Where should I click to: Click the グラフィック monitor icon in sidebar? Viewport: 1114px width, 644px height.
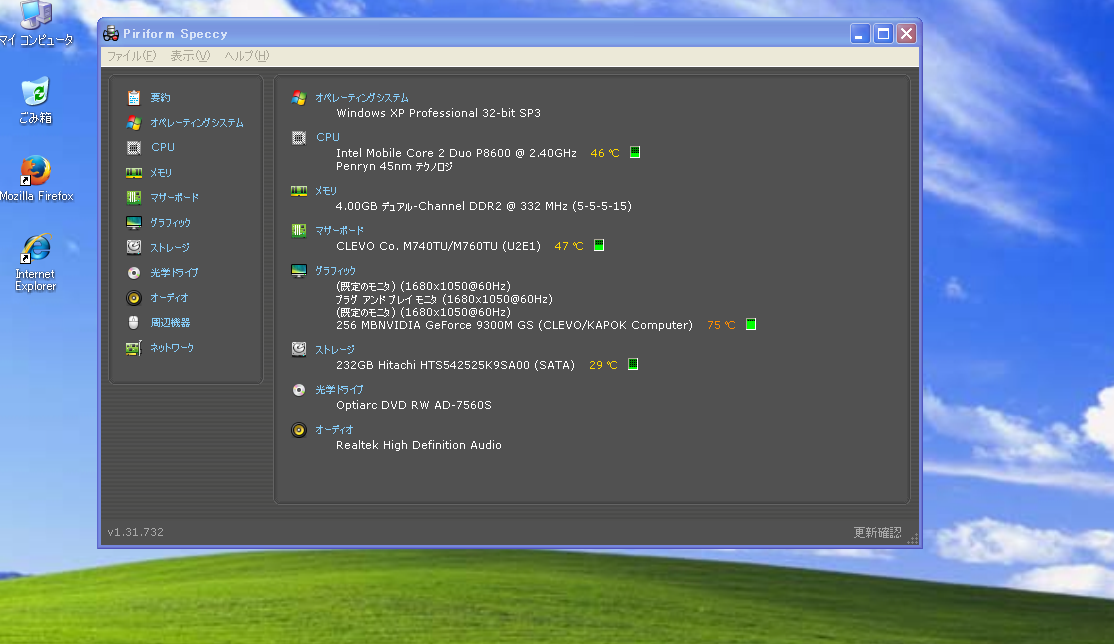(x=134, y=222)
